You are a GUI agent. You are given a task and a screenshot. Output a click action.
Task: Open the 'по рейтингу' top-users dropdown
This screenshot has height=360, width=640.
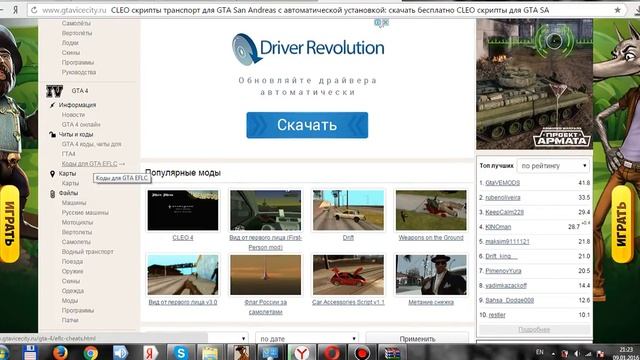click(x=553, y=166)
